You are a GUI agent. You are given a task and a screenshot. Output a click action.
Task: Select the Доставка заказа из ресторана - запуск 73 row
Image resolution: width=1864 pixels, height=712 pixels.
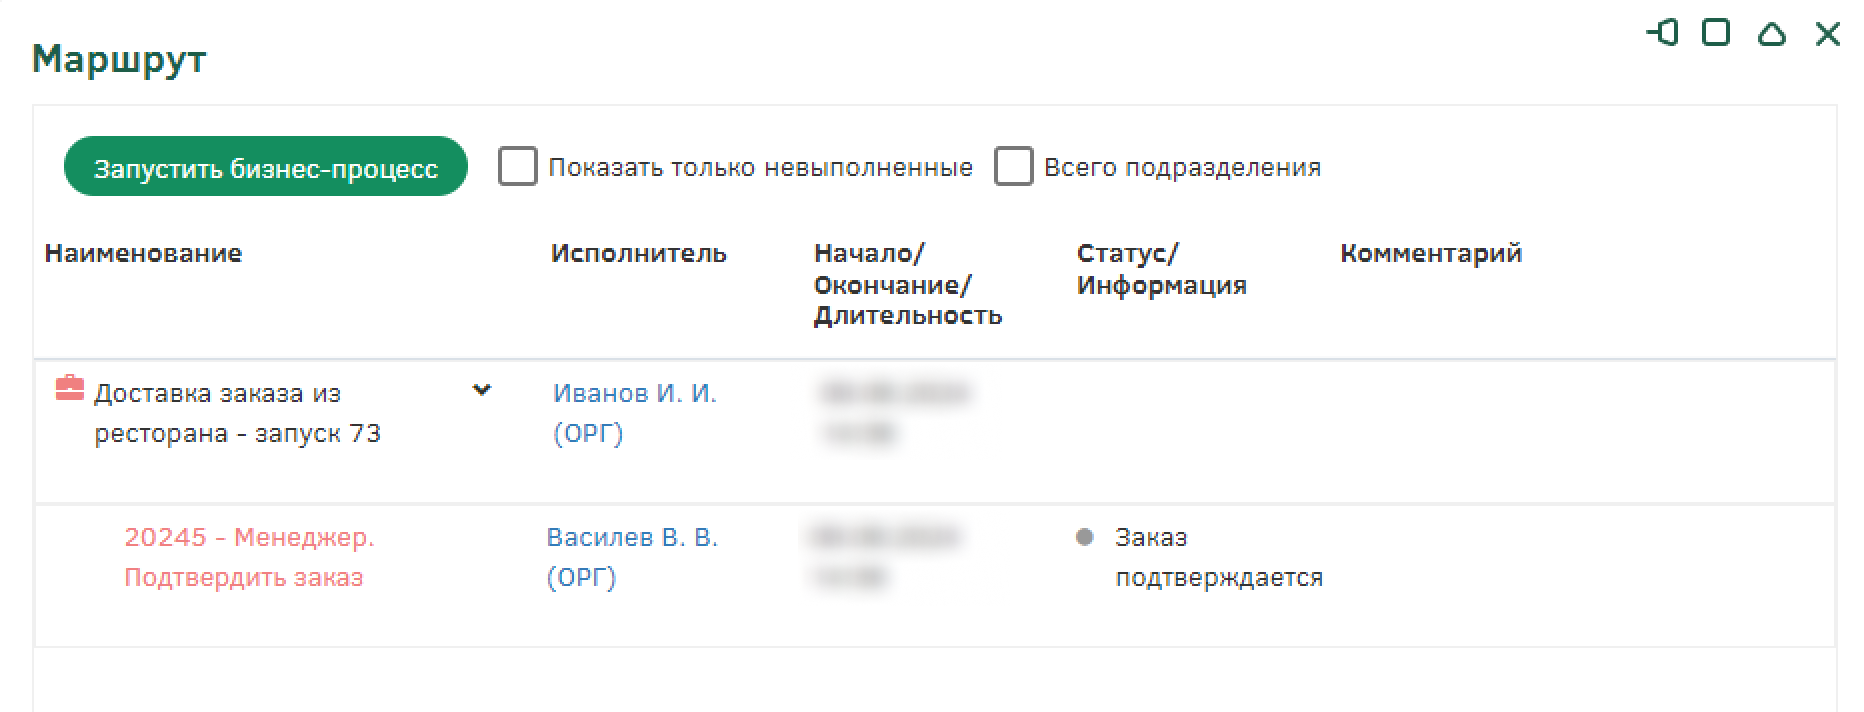pyautogui.click(x=237, y=413)
